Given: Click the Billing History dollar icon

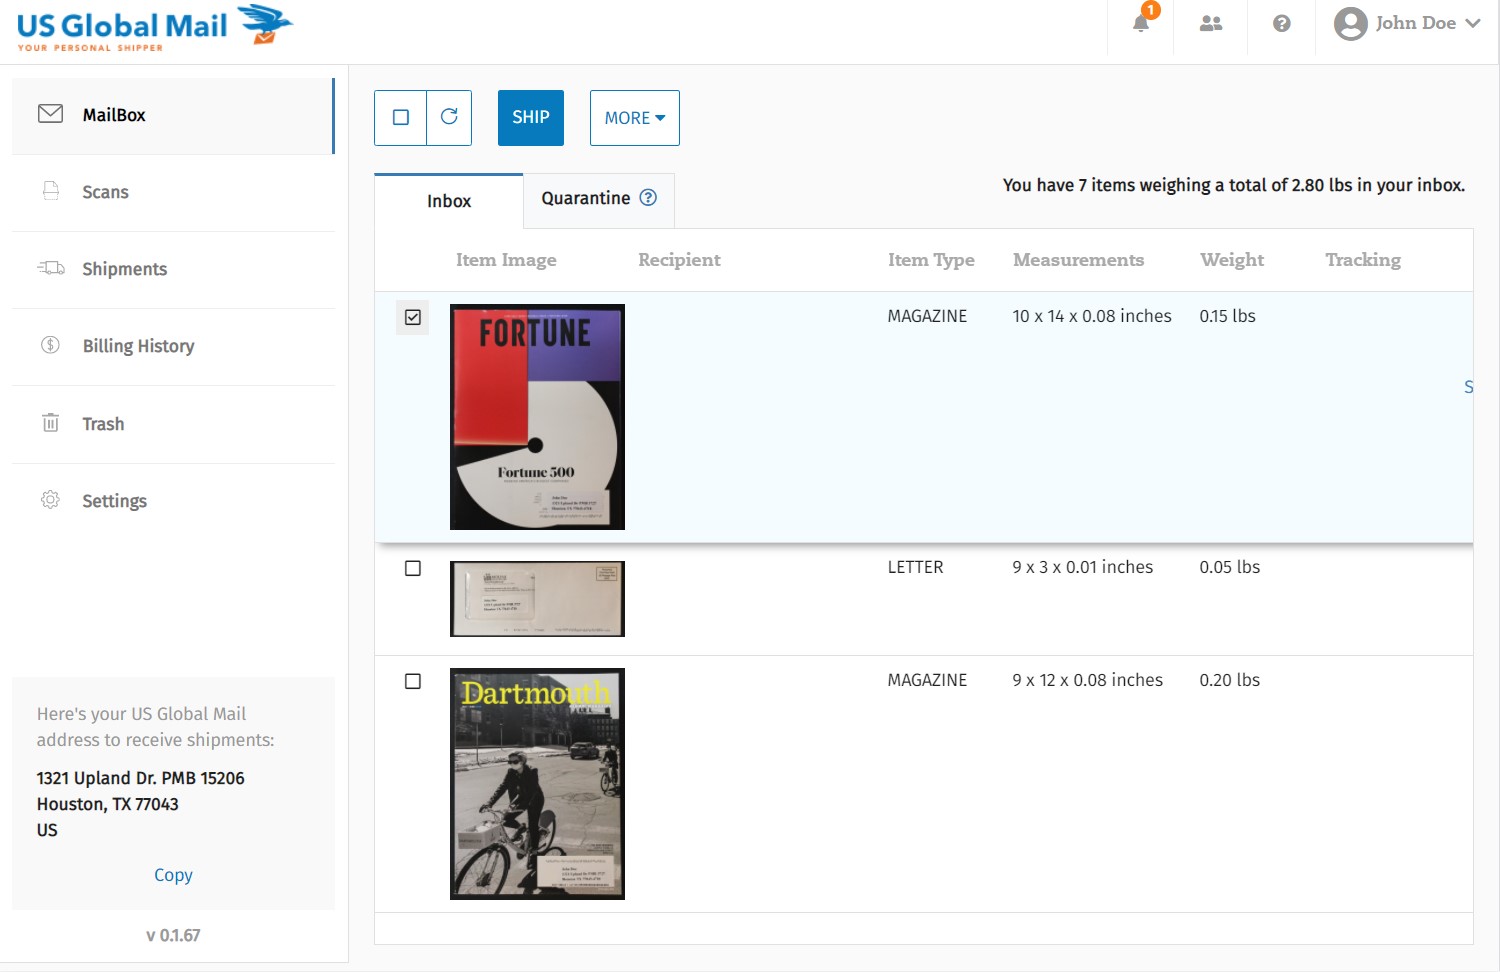Looking at the screenshot, I should pos(50,345).
